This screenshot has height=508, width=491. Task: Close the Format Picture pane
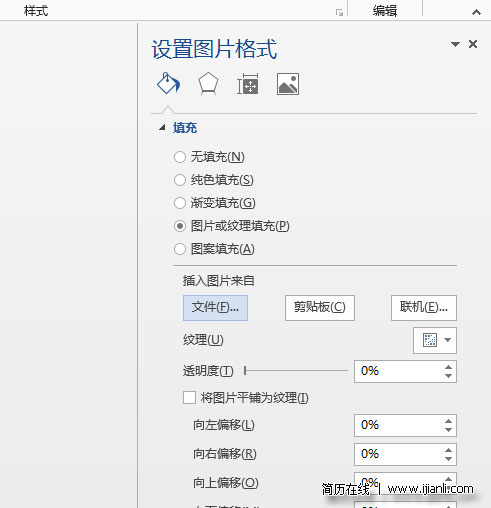pos(473,44)
